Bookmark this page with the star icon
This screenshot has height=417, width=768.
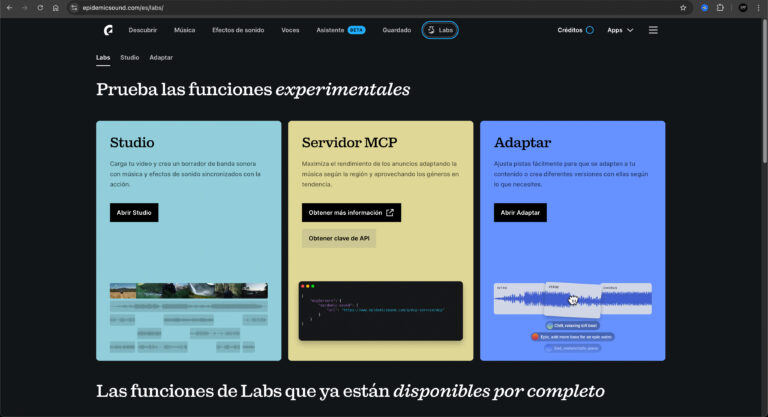click(x=683, y=7)
